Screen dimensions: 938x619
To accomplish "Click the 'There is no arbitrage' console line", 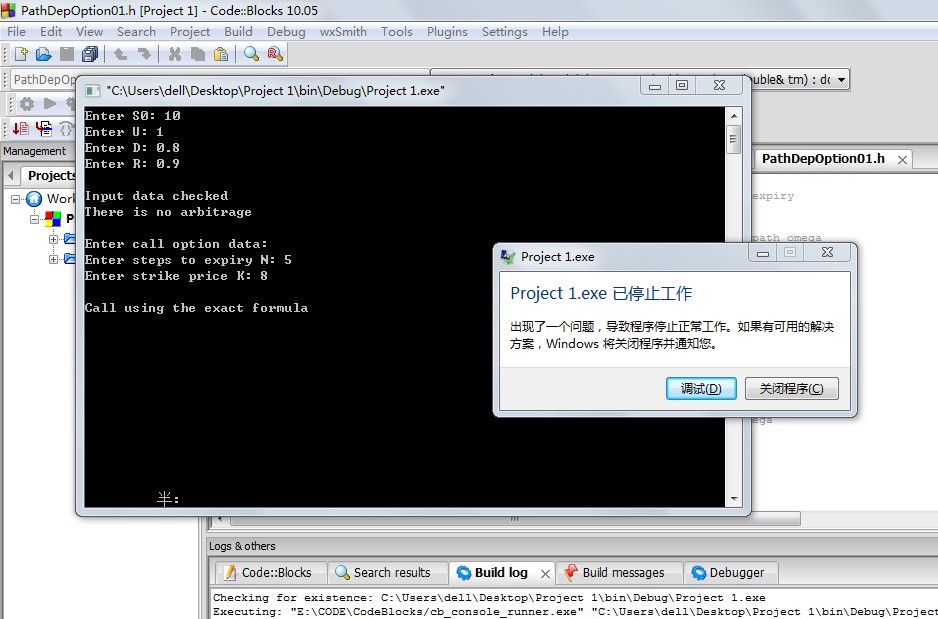I will [x=168, y=212].
